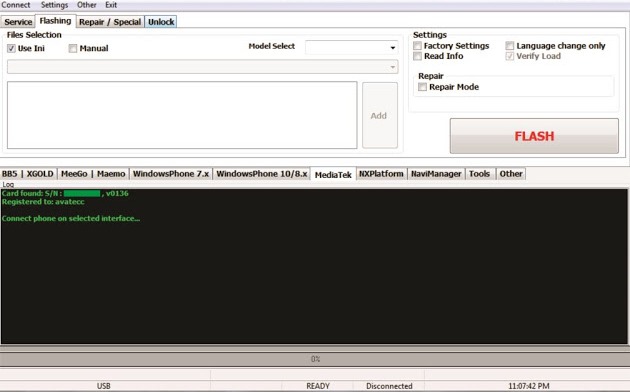Viewport: 630px width, 392px height.
Task: Click the red FLASH button
Action: click(534, 136)
